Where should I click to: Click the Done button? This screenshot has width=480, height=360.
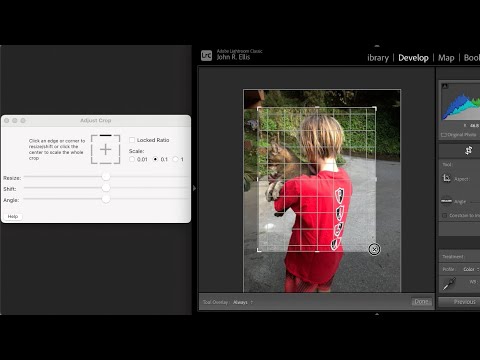click(x=421, y=302)
